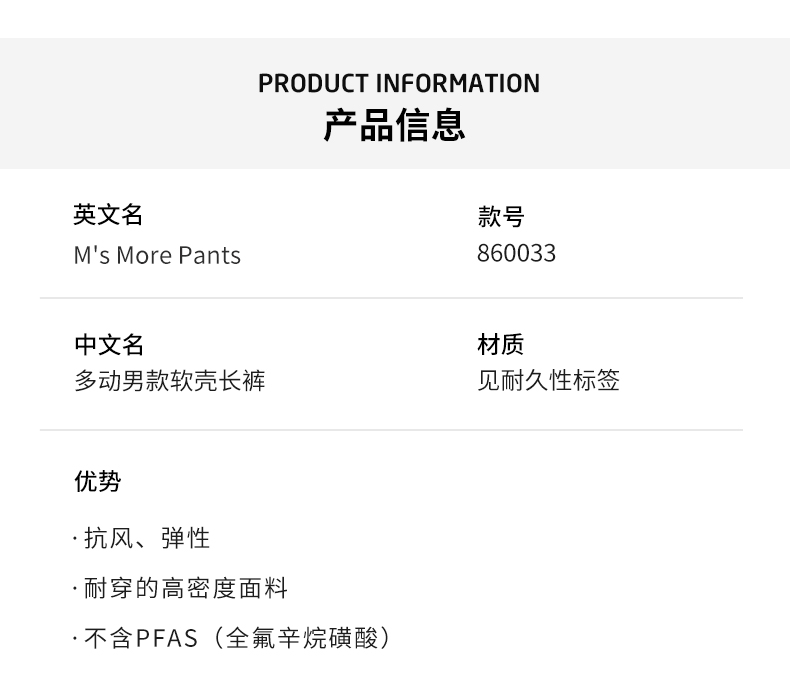Image resolution: width=790 pixels, height=691 pixels.
Task: Select the 多动男款软壳长裤 product name
Action: point(169,381)
